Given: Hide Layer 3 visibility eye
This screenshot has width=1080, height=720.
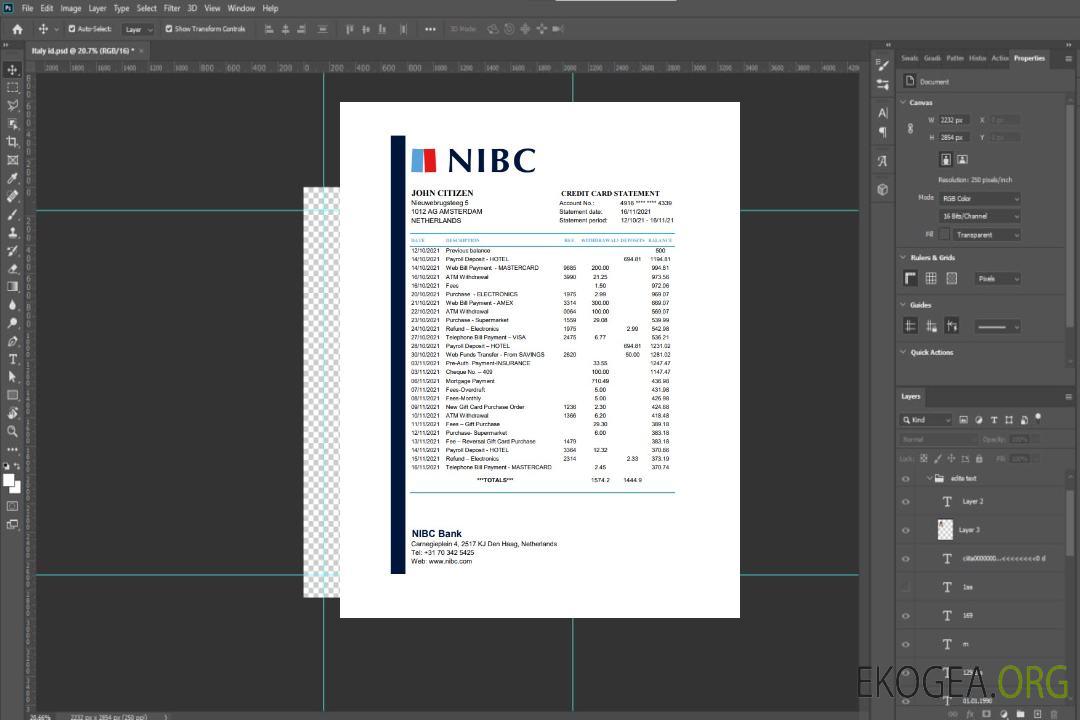Looking at the screenshot, I should coord(906,531).
